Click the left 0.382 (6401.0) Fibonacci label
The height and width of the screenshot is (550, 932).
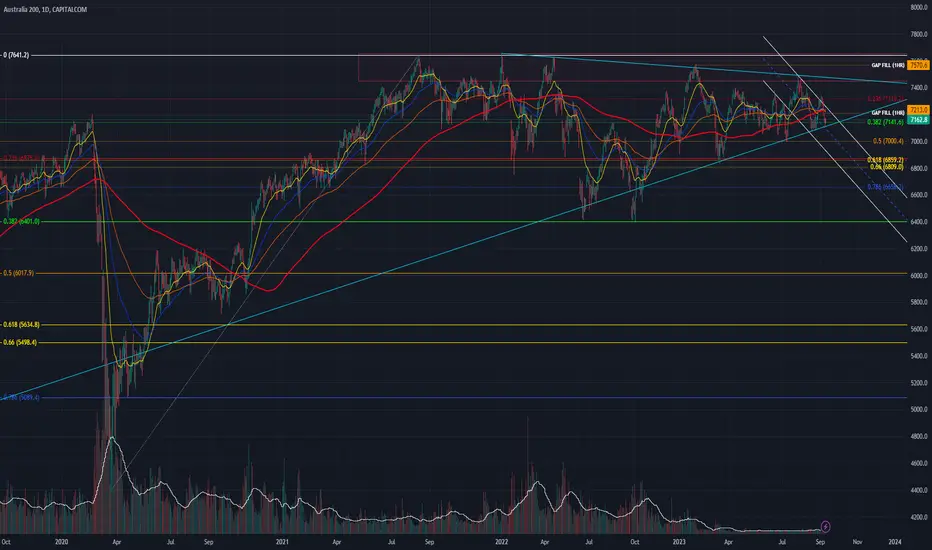point(21,221)
